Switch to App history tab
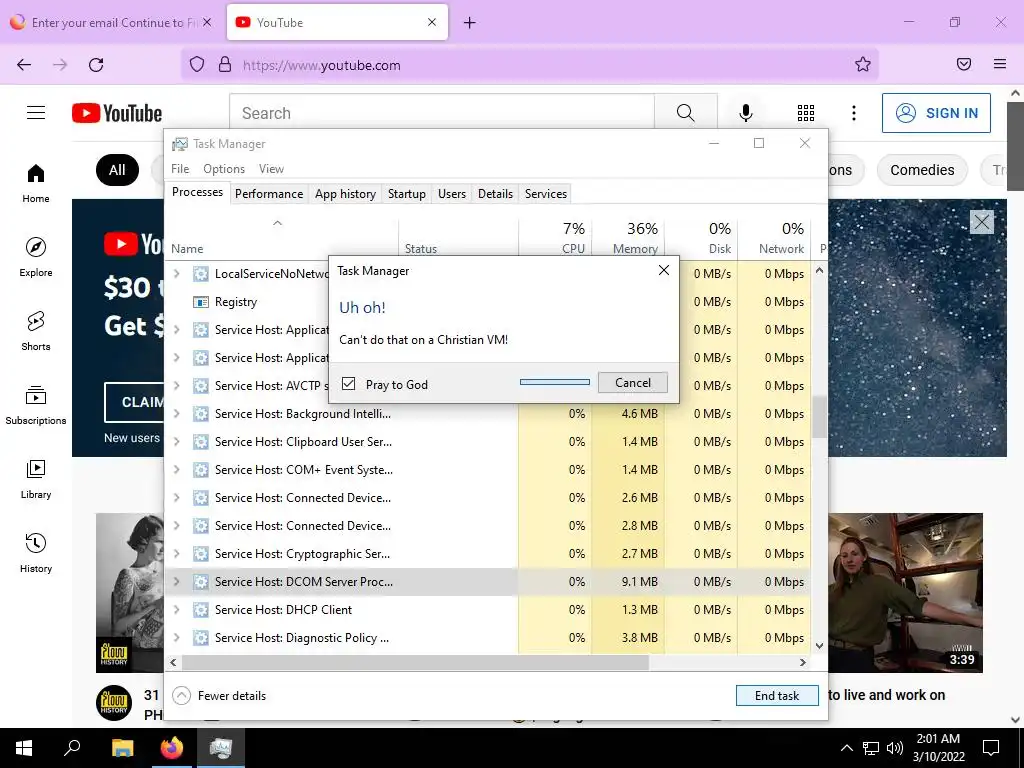 click(345, 194)
